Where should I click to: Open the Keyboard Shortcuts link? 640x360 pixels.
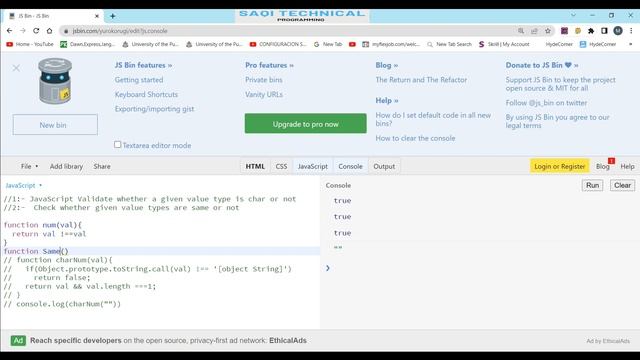[x=146, y=94]
